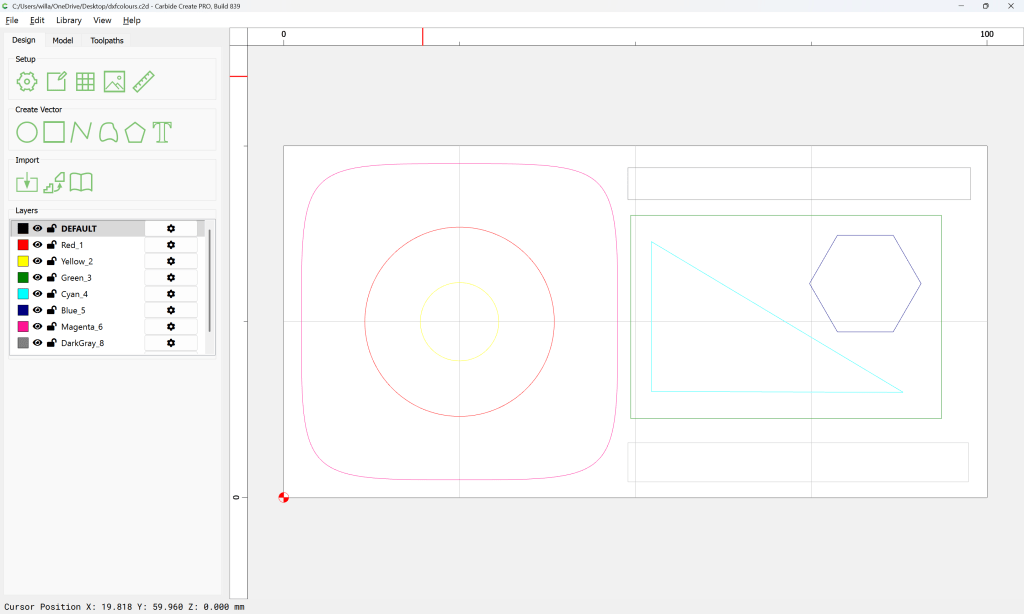This screenshot has height=614, width=1024.
Task: Click the Yellow_2 layer color swatch
Action: pyautogui.click(x=22, y=261)
